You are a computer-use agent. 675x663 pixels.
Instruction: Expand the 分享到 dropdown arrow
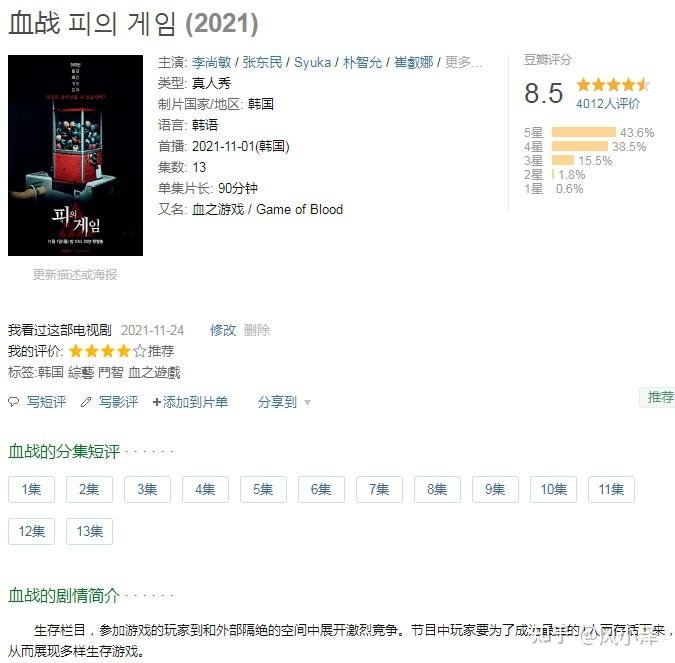(x=307, y=403)
